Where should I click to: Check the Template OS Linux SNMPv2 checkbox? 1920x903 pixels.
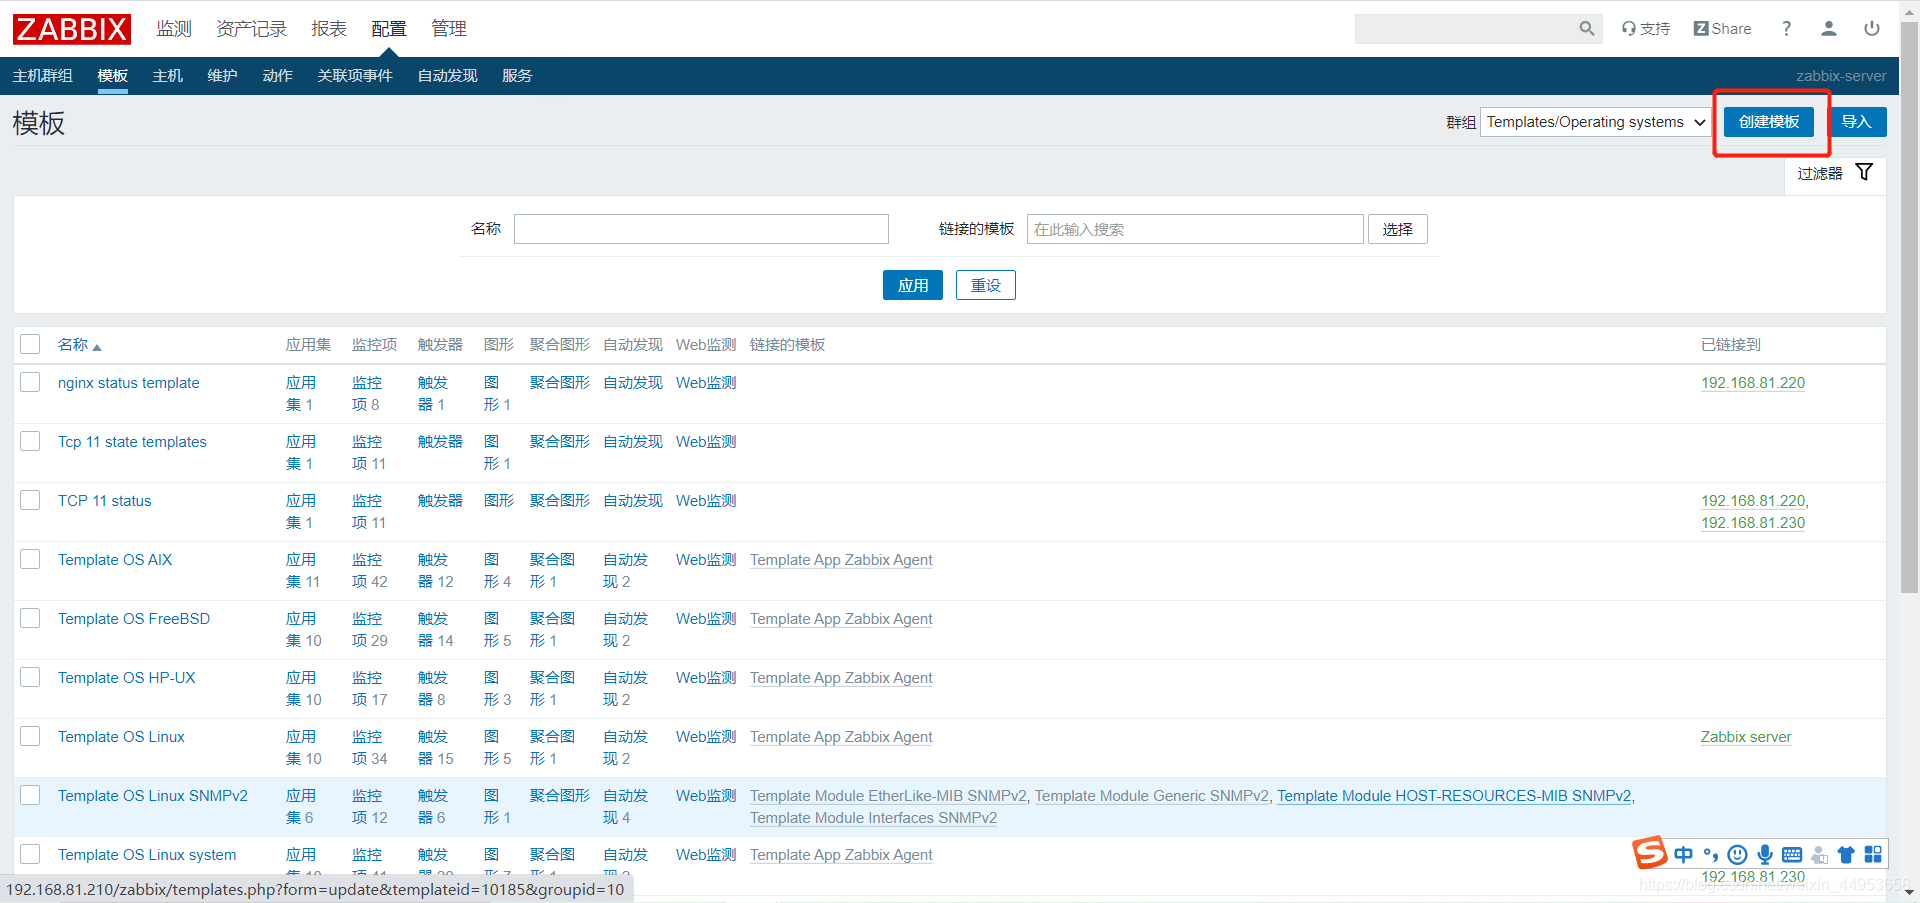click(30, 795)
